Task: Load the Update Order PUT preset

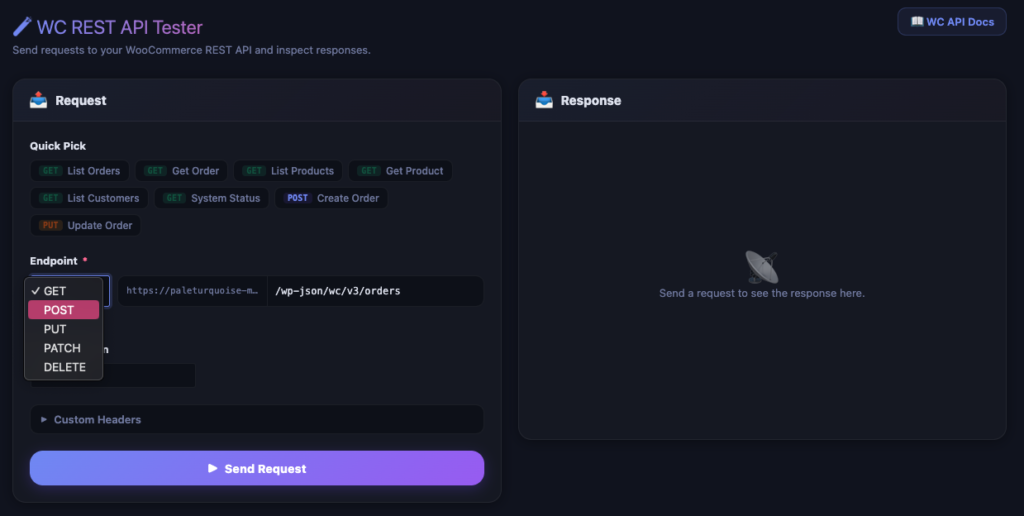Action: 86,225
